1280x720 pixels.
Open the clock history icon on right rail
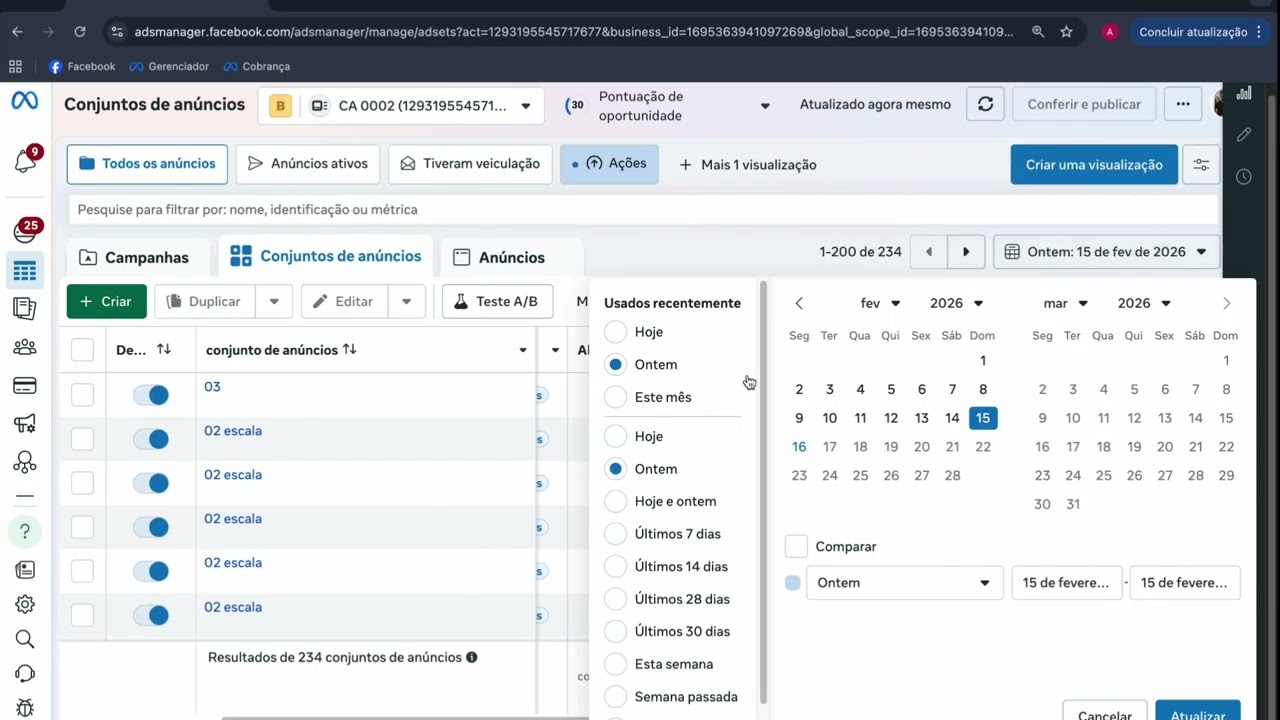(1244, 177)
